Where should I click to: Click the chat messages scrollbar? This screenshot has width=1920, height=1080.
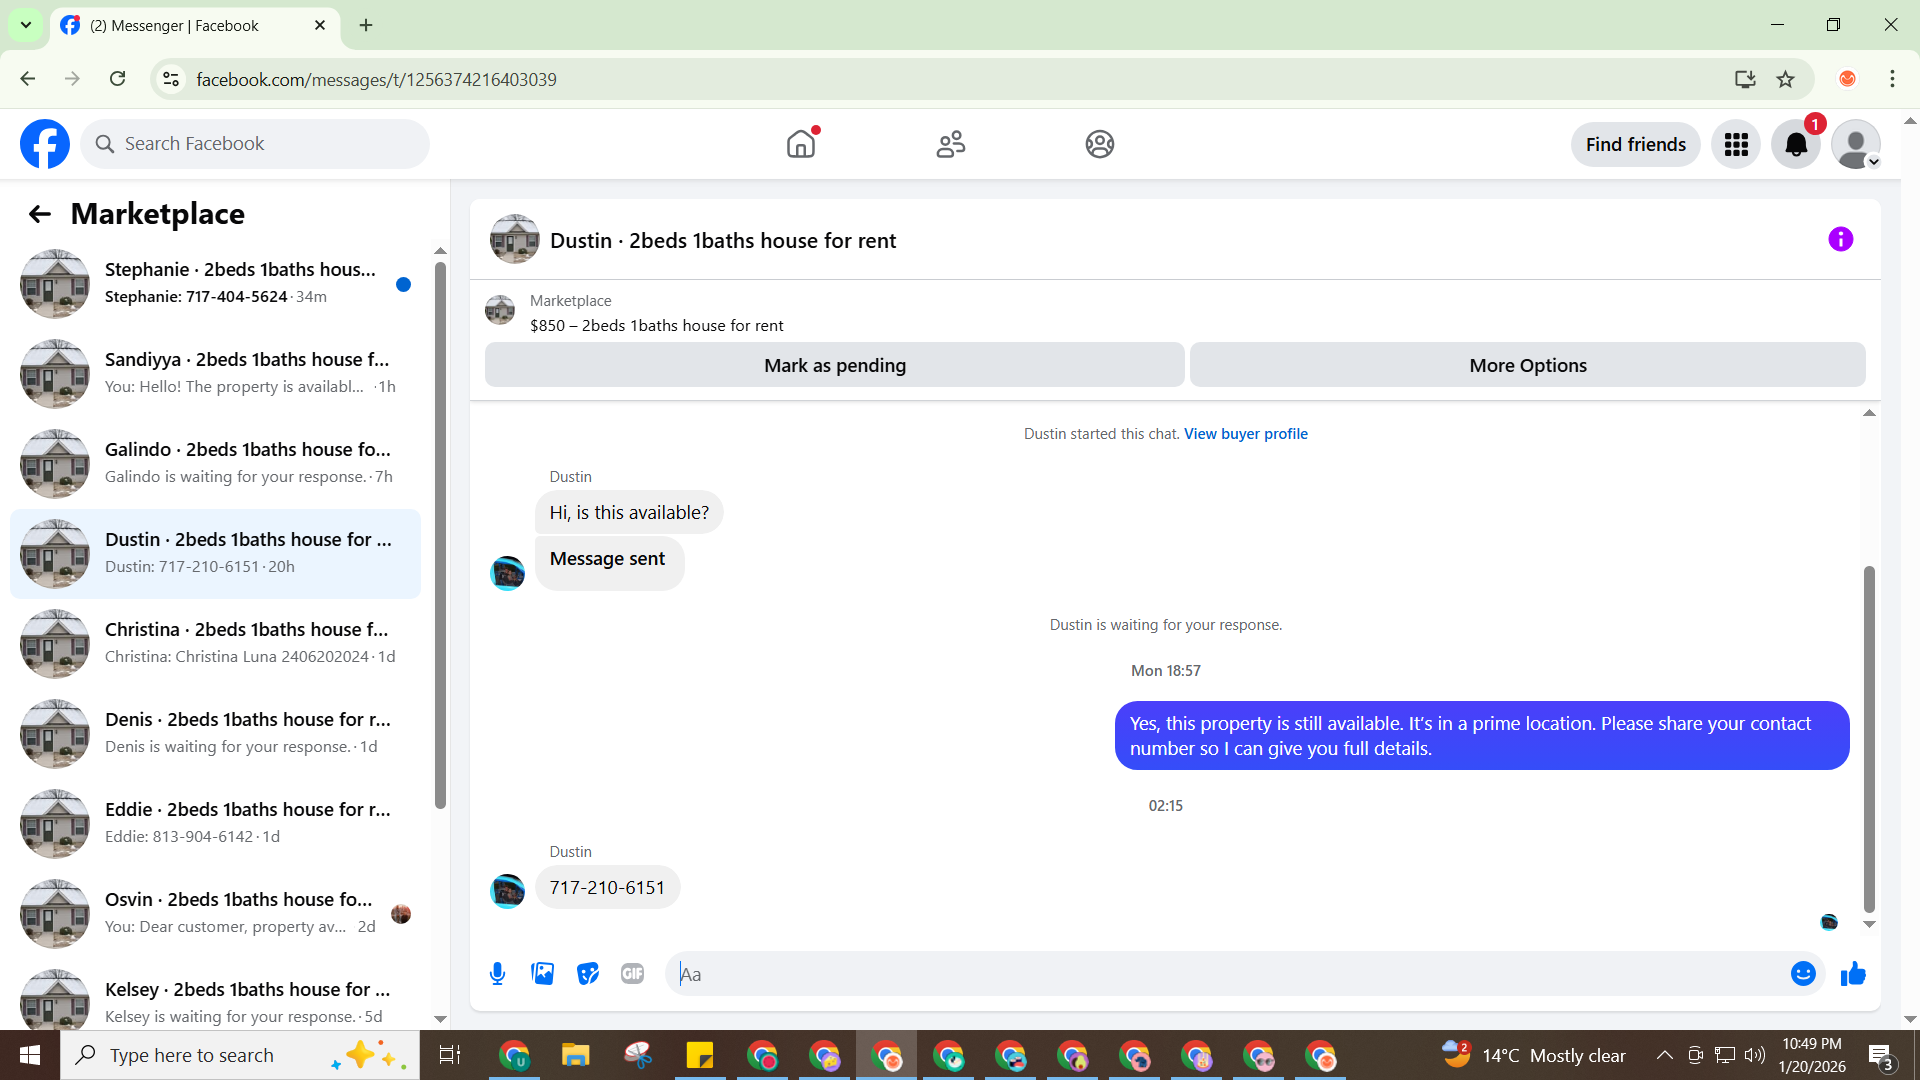click(1869, 740)
